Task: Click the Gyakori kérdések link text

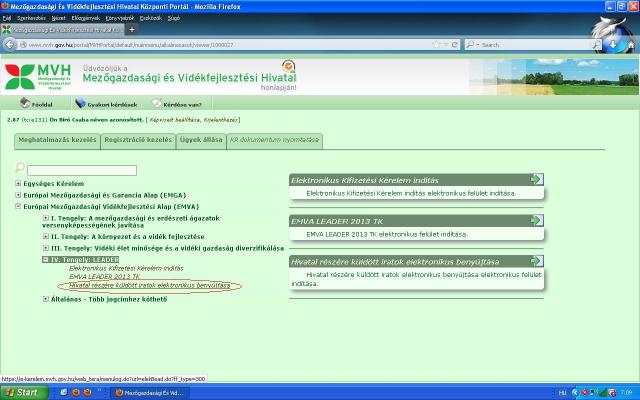Action: coord(112,104)
